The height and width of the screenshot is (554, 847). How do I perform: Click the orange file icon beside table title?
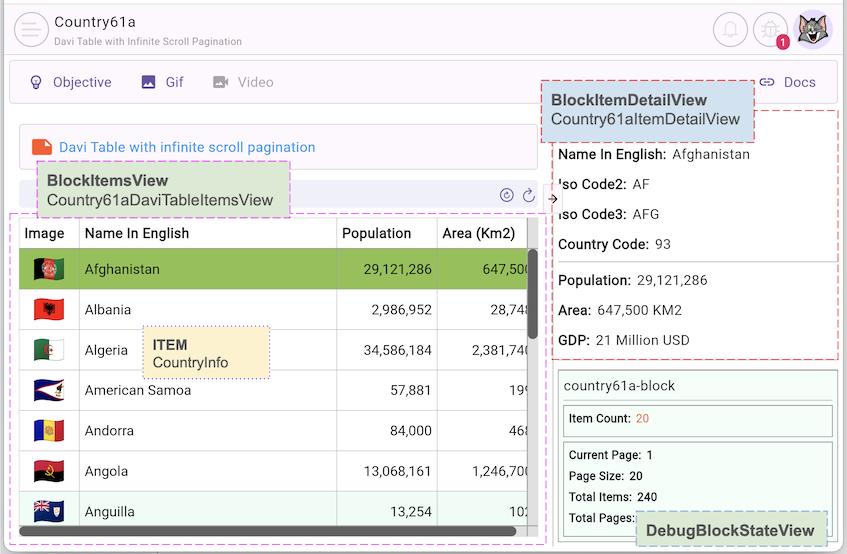click(42, 147)
